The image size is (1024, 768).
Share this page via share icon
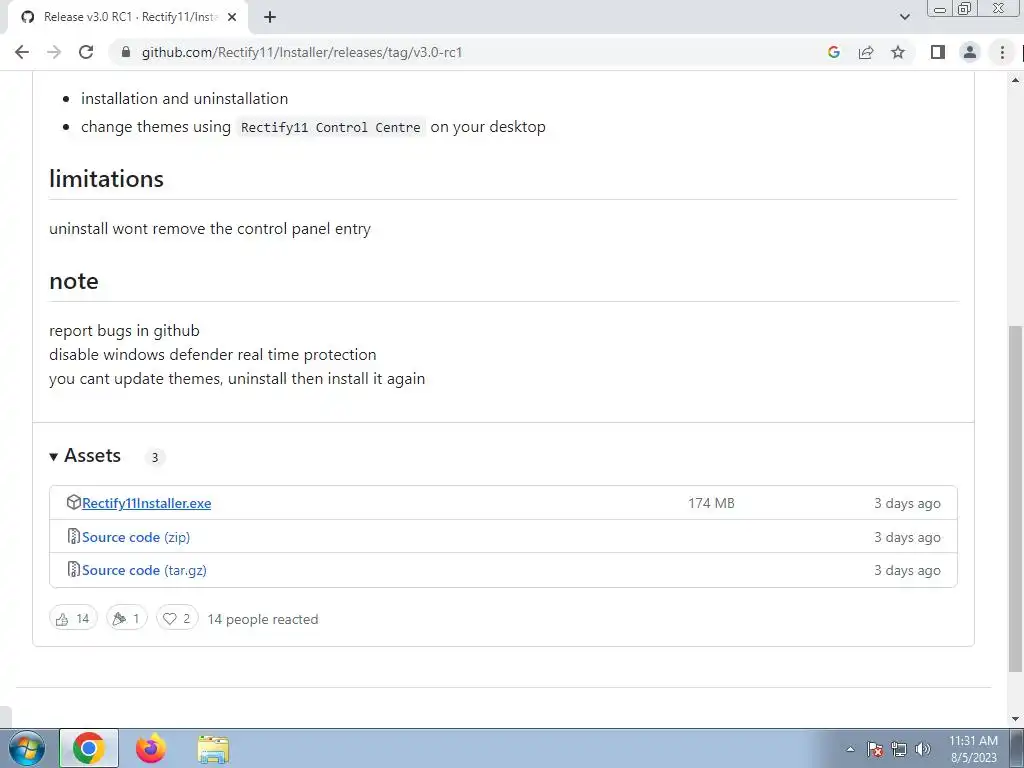click(866, 52)
